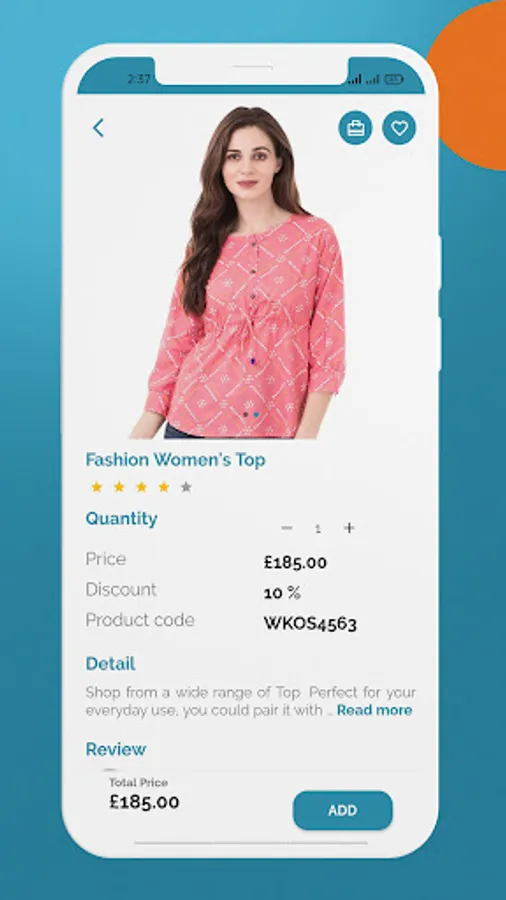This screenshot has height=900, width=506.
Task: Tap the quantity number field
Action: point(318,529)
